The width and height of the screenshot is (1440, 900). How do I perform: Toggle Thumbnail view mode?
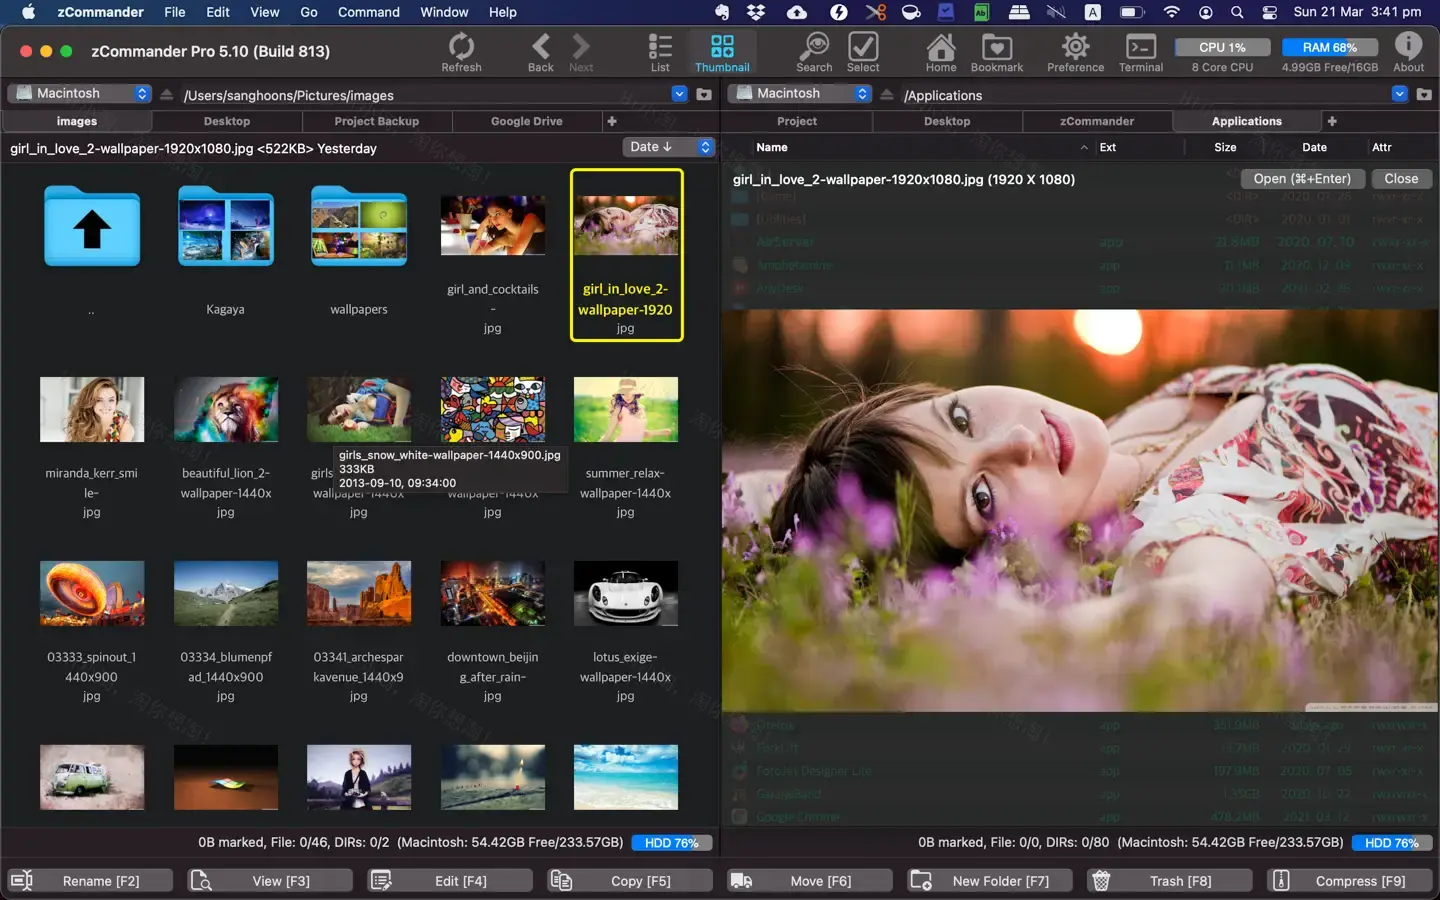(721, 47)
